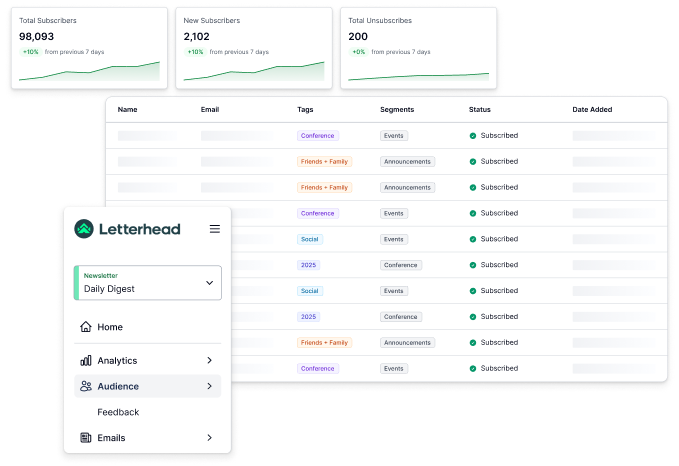Screen dimensions: 679x466
Task: Sort by the Status column header
Action: coord(480,110)
